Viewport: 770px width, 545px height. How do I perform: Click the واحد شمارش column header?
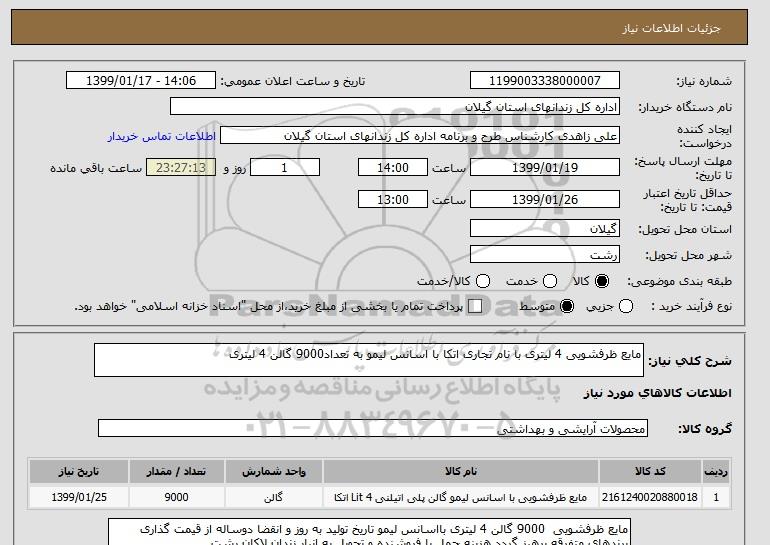274,471
